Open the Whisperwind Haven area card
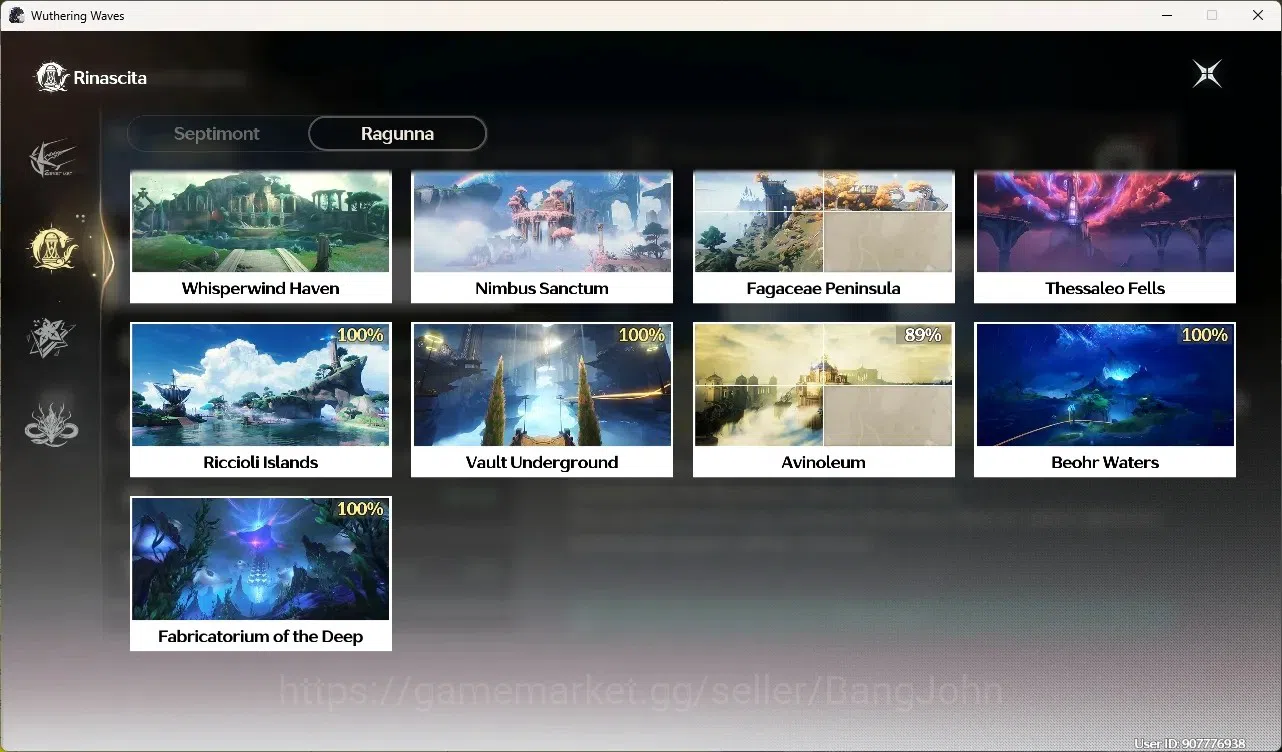1282x752 pixels. tap(261, 237)
